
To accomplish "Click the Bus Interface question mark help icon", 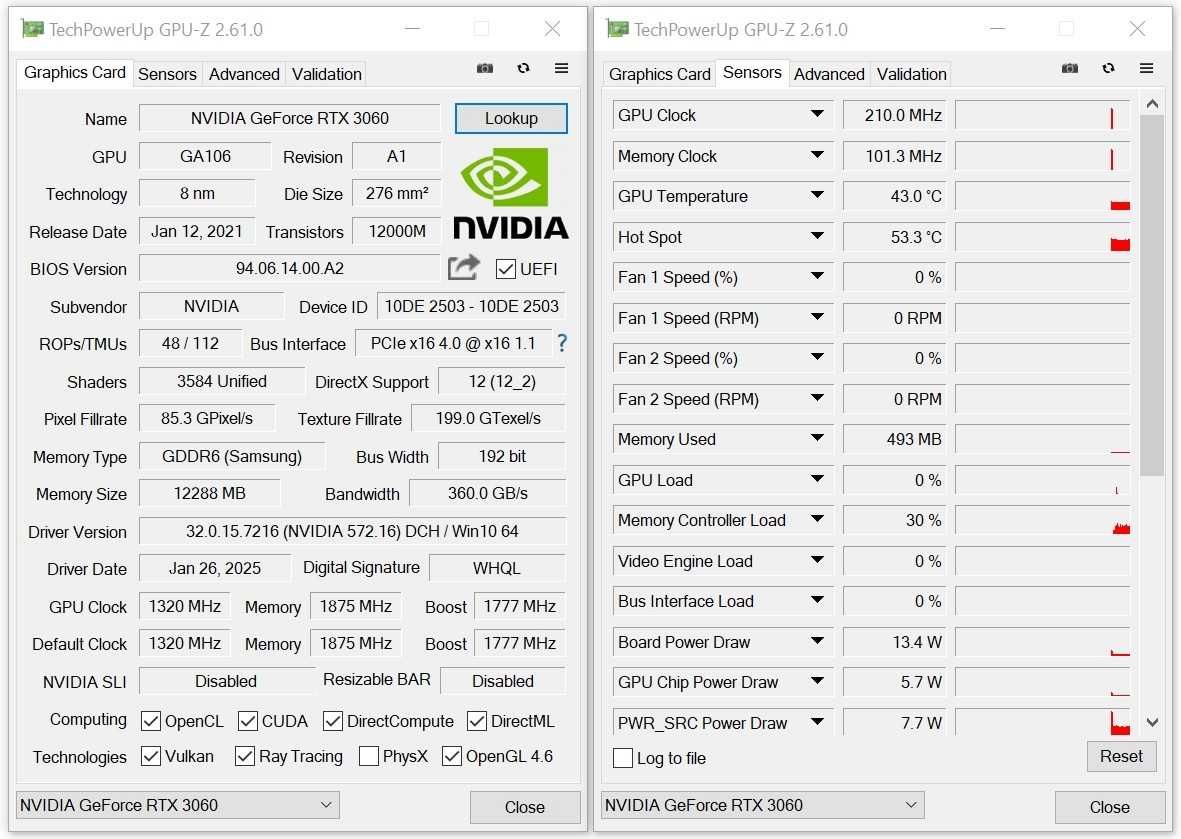I will (x=562, y=343).
